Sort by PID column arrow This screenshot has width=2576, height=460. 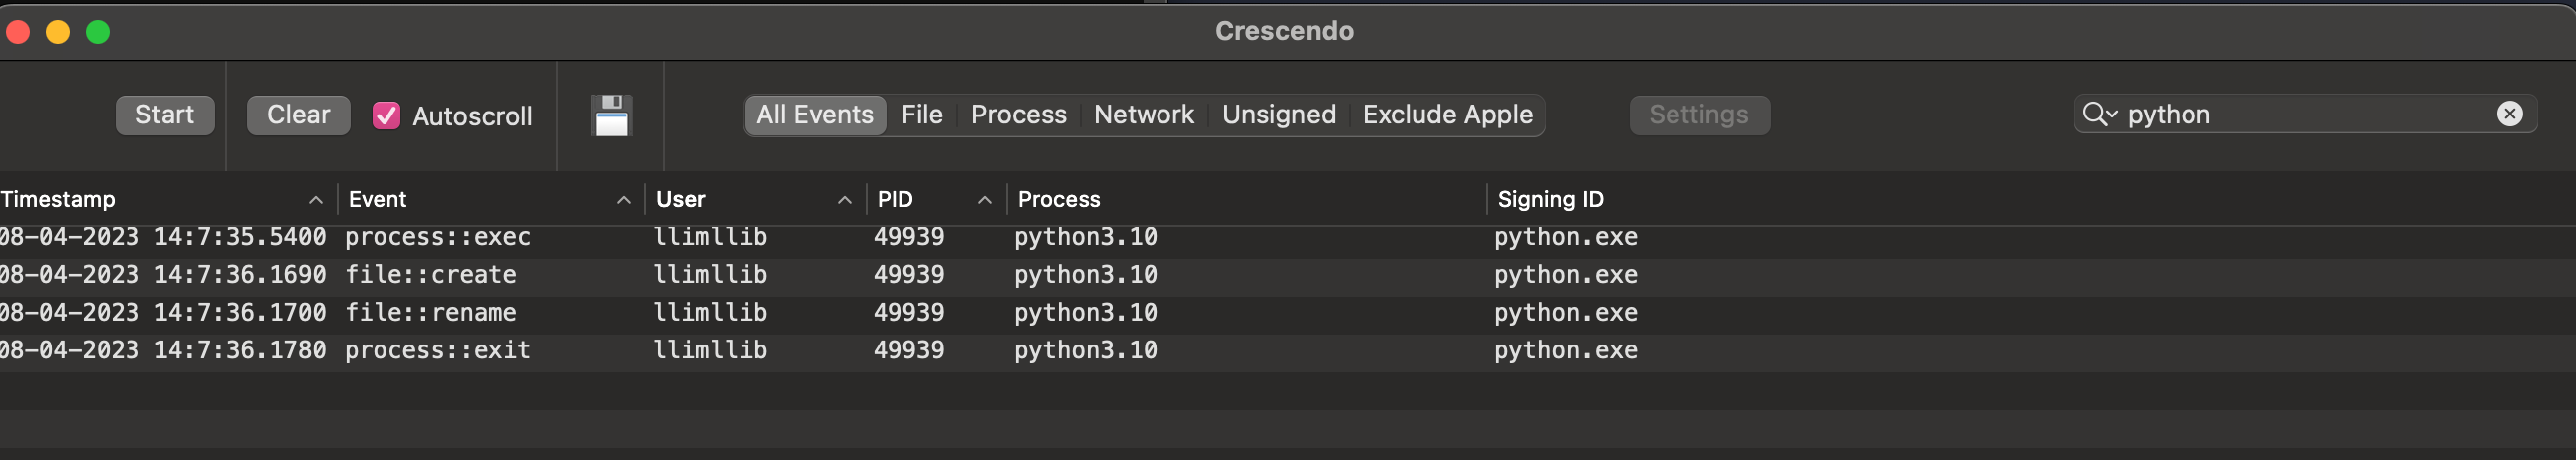984,200
